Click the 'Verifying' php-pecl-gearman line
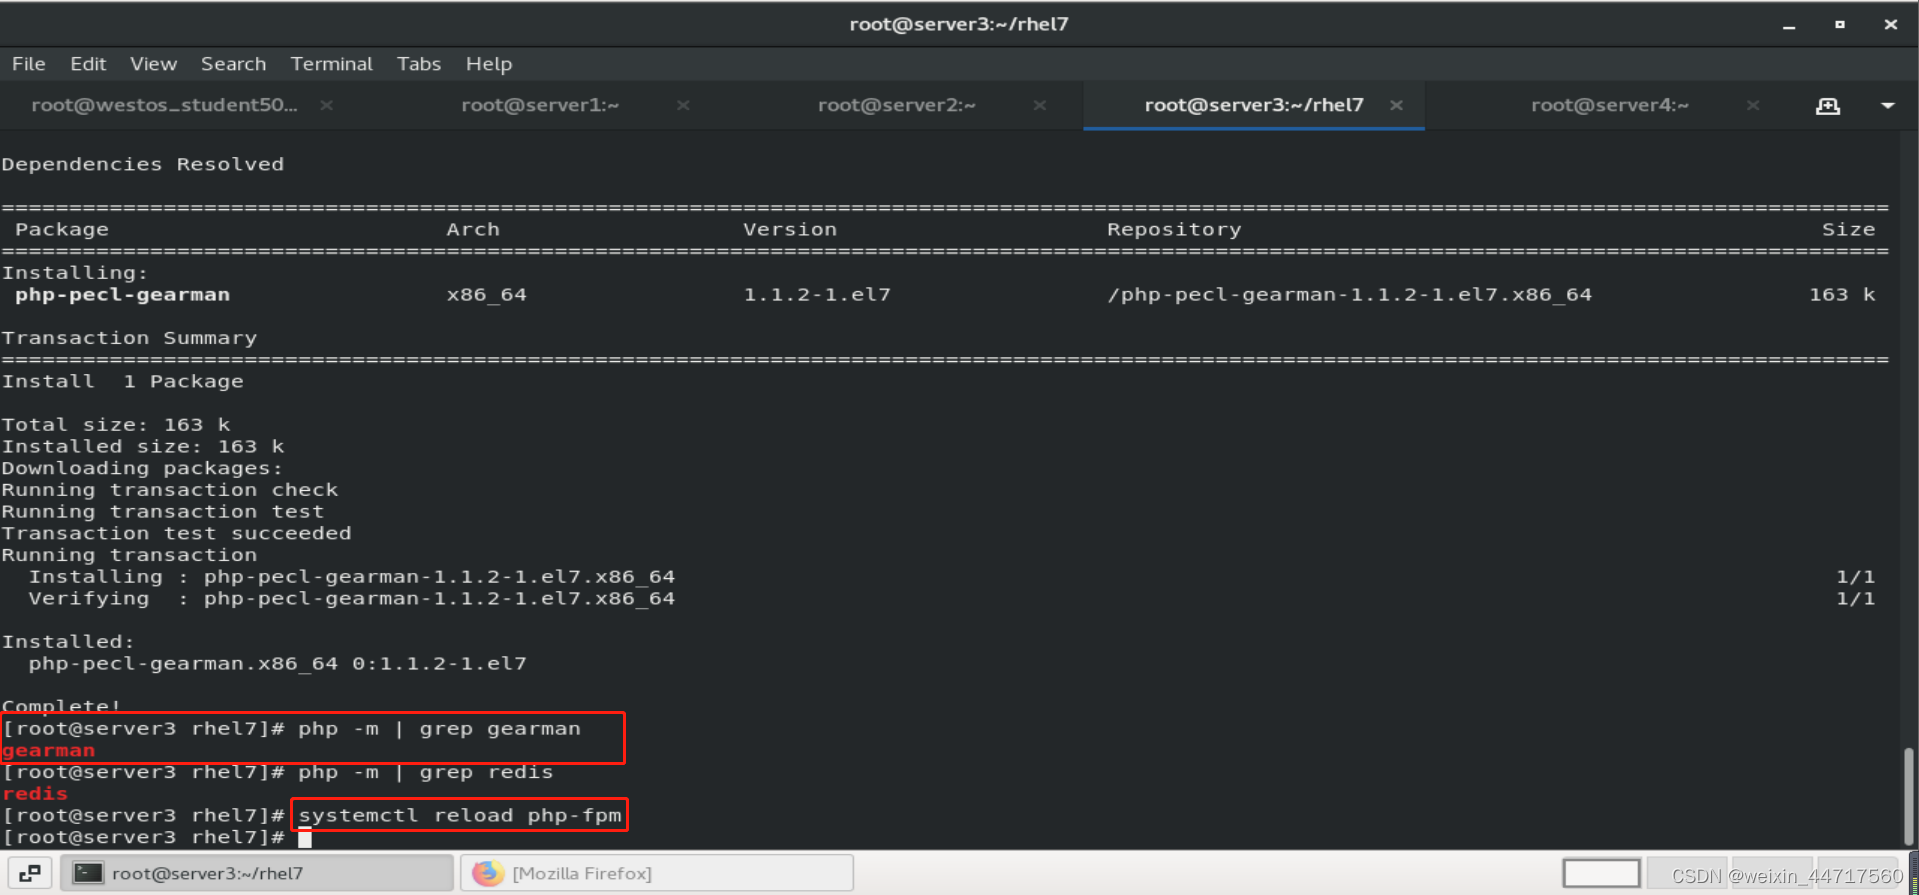1919x895 pixels. (351, 599)
